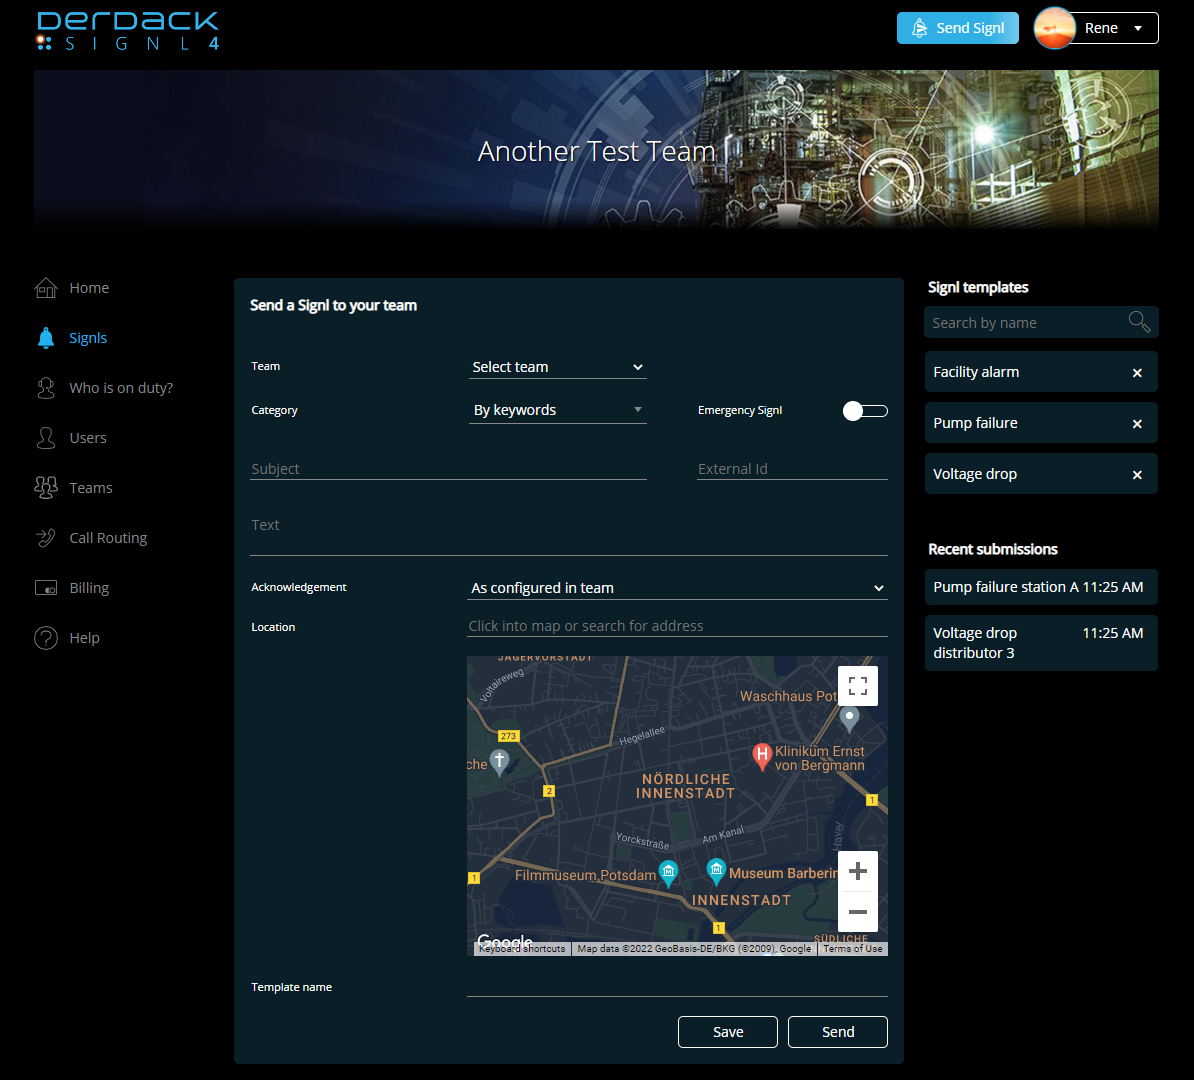Click the Users person icon in sidebar
Viewport: 1194px width, 1080px height.
pyautogui.click(x=46, y=438)
